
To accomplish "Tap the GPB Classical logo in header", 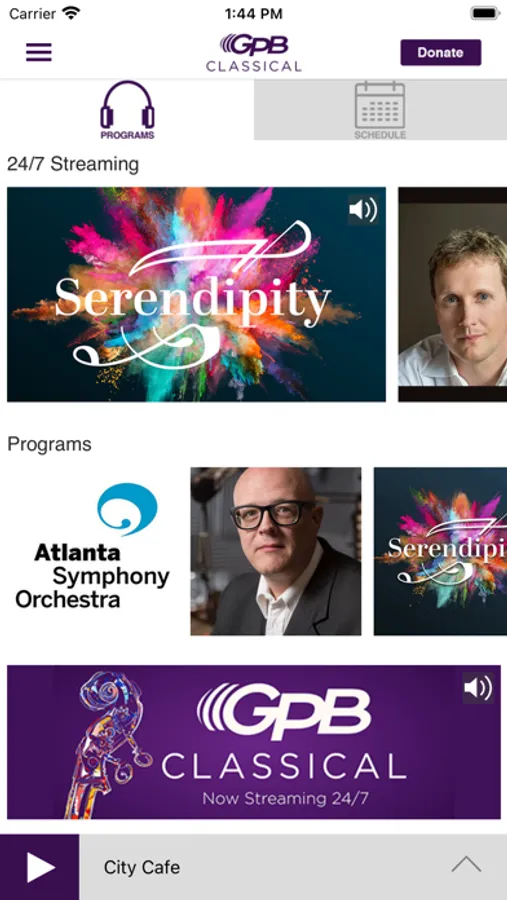I will [254, 53].
